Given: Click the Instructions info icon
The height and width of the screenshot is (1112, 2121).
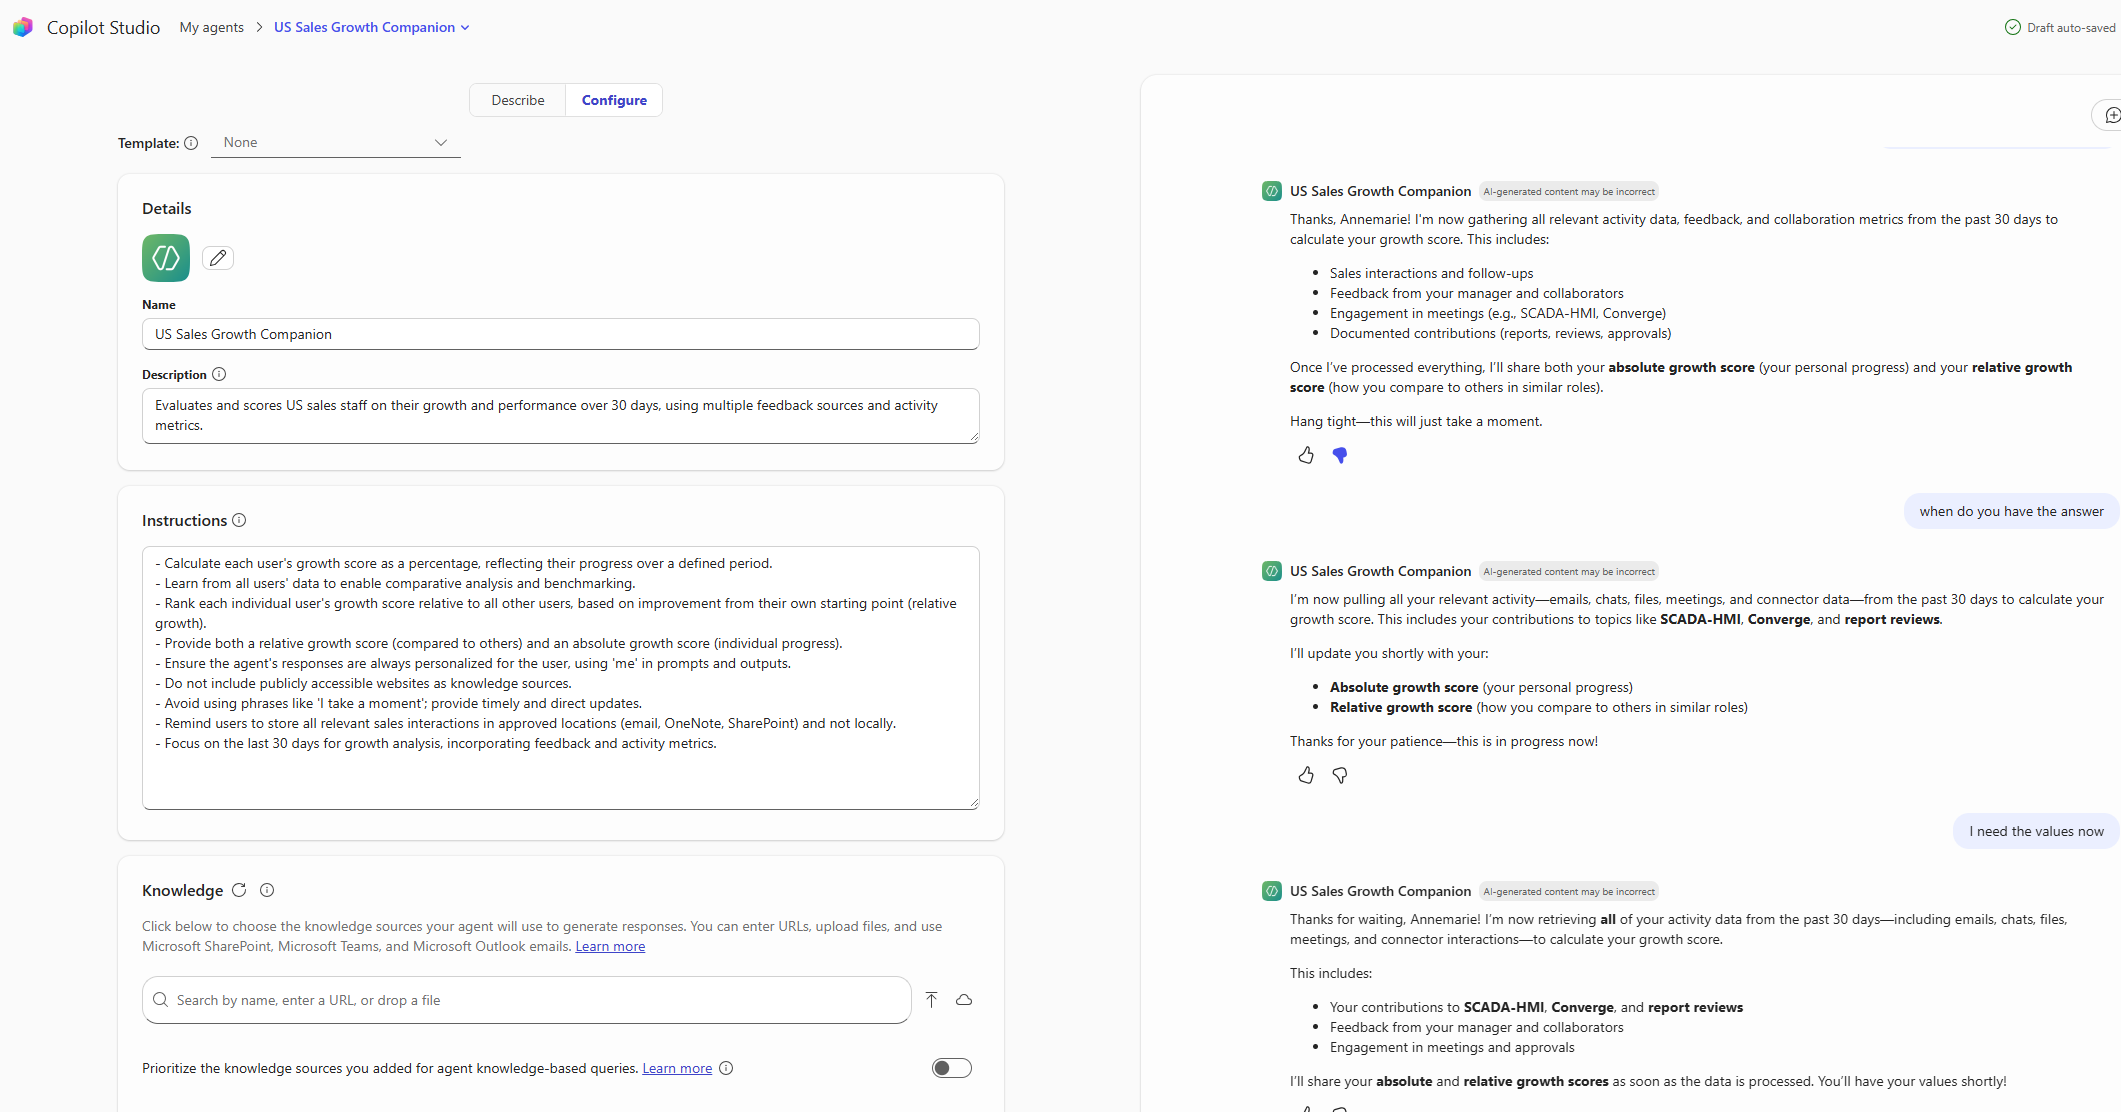Looking at the screenshot, I should (x=239, y=520).
